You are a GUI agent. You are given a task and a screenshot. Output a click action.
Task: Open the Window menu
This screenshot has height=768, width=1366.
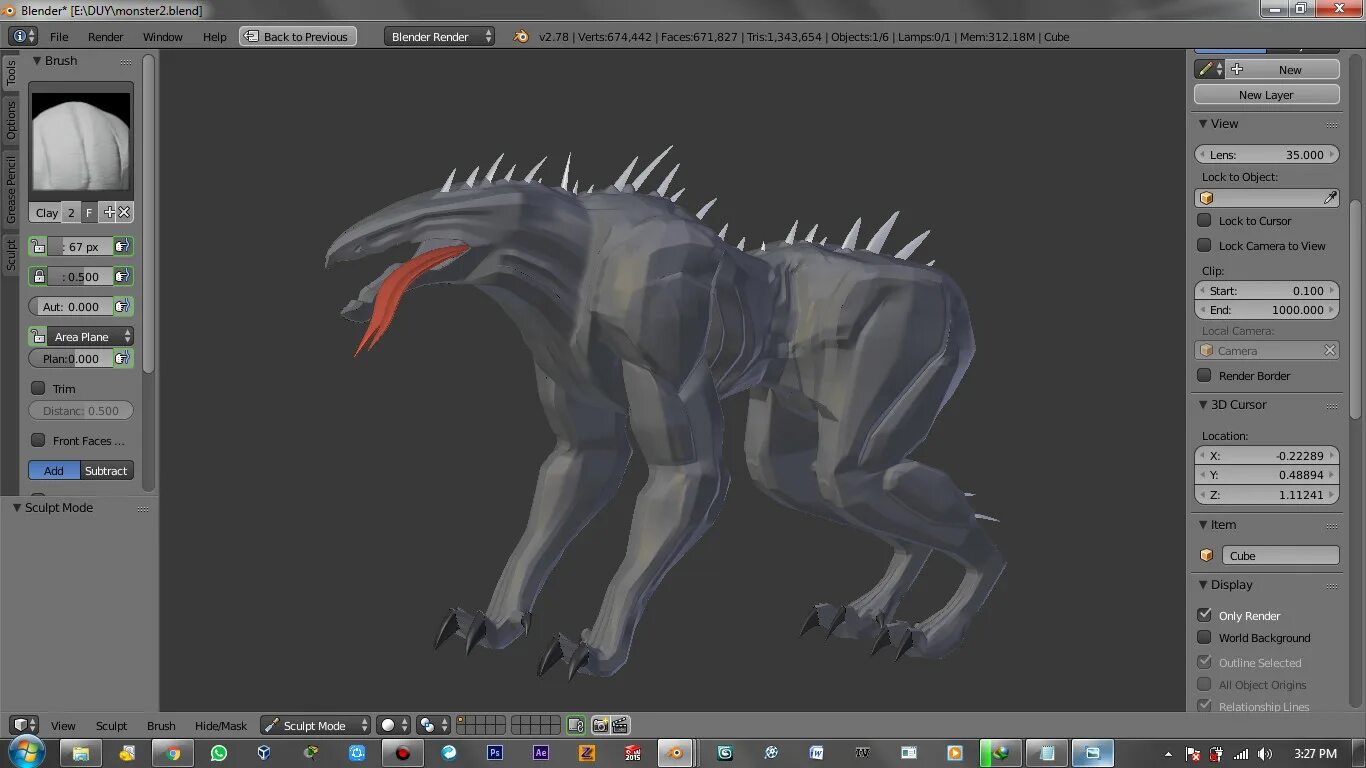[162, 37]
